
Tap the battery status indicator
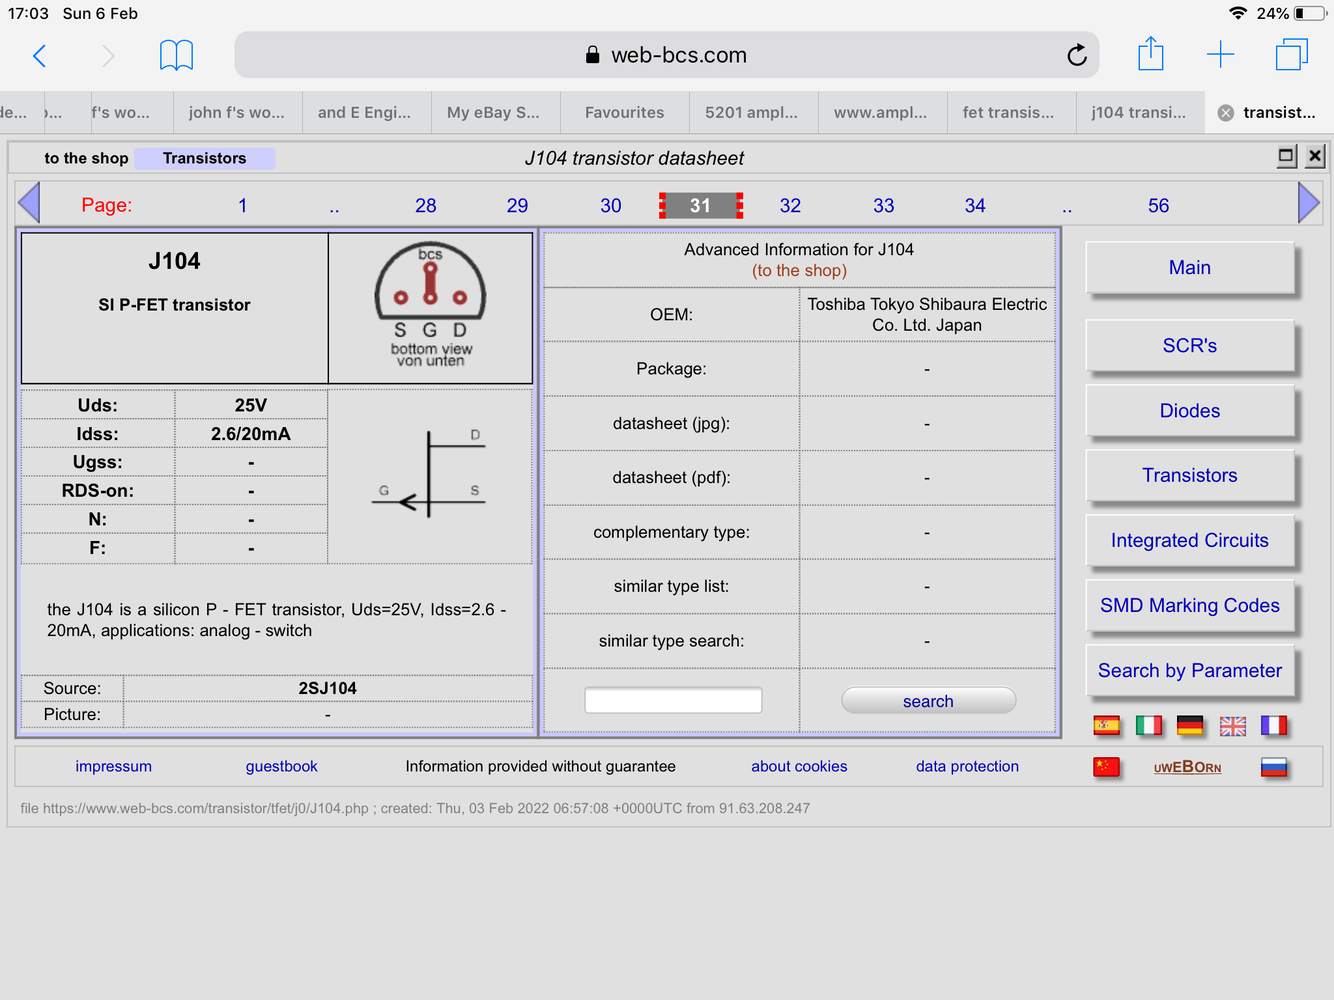pos(1310,13)
